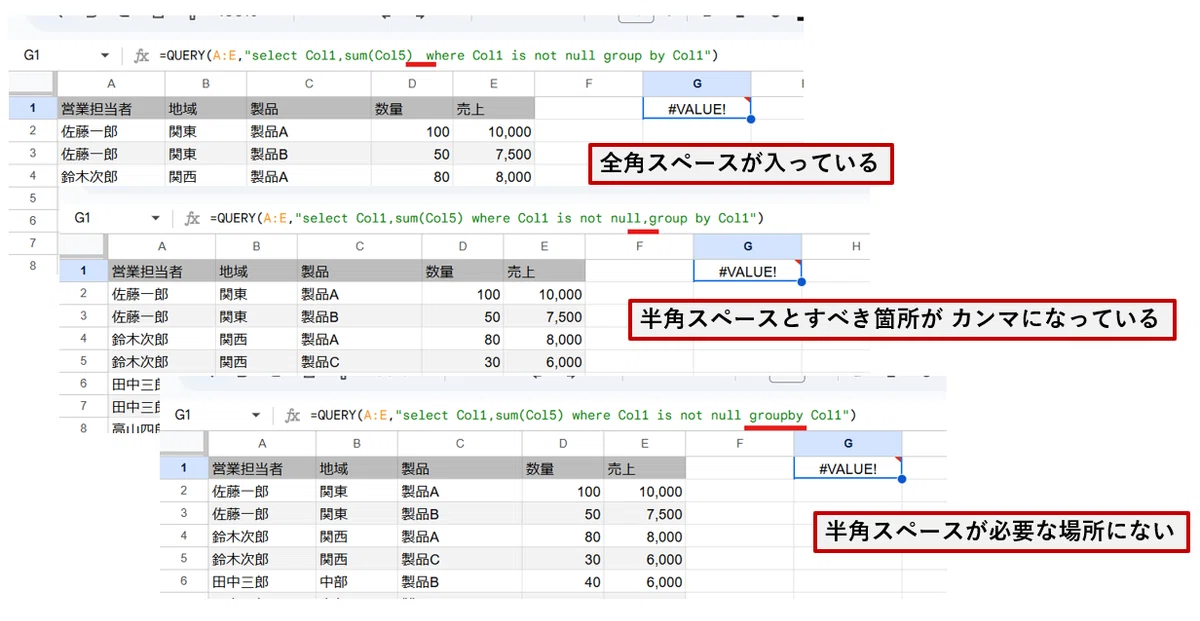Select column A header in bottom screenshot
1200x621 pixels.
coord(262,443)
